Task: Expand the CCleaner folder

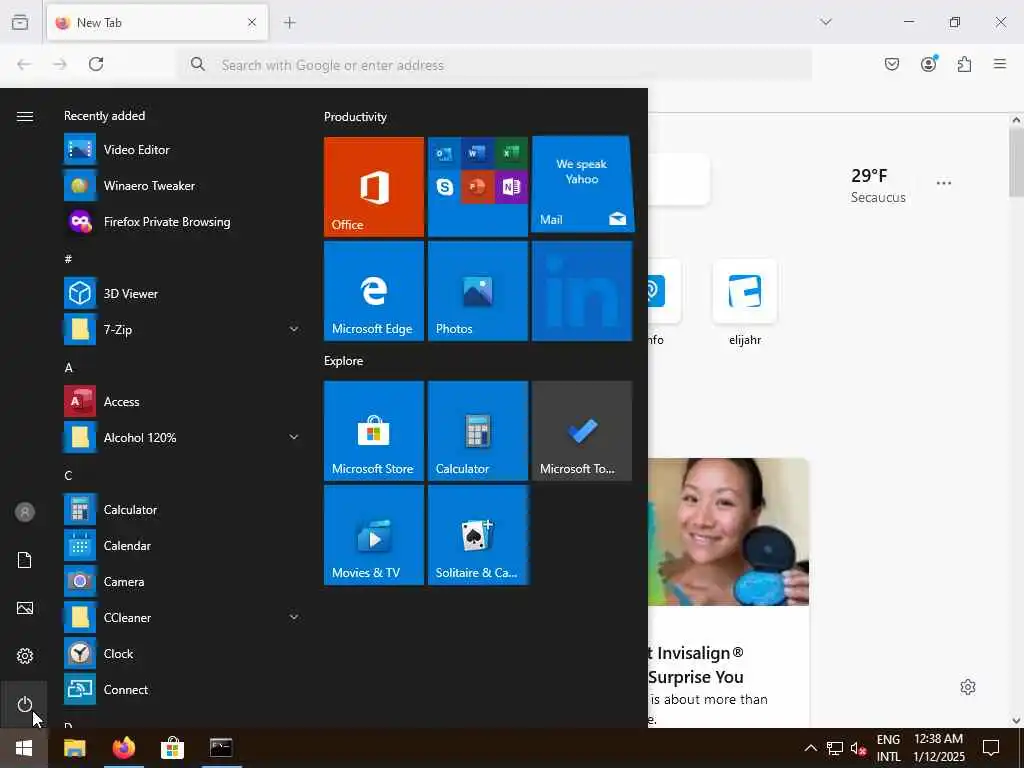Action: (182, 617)
